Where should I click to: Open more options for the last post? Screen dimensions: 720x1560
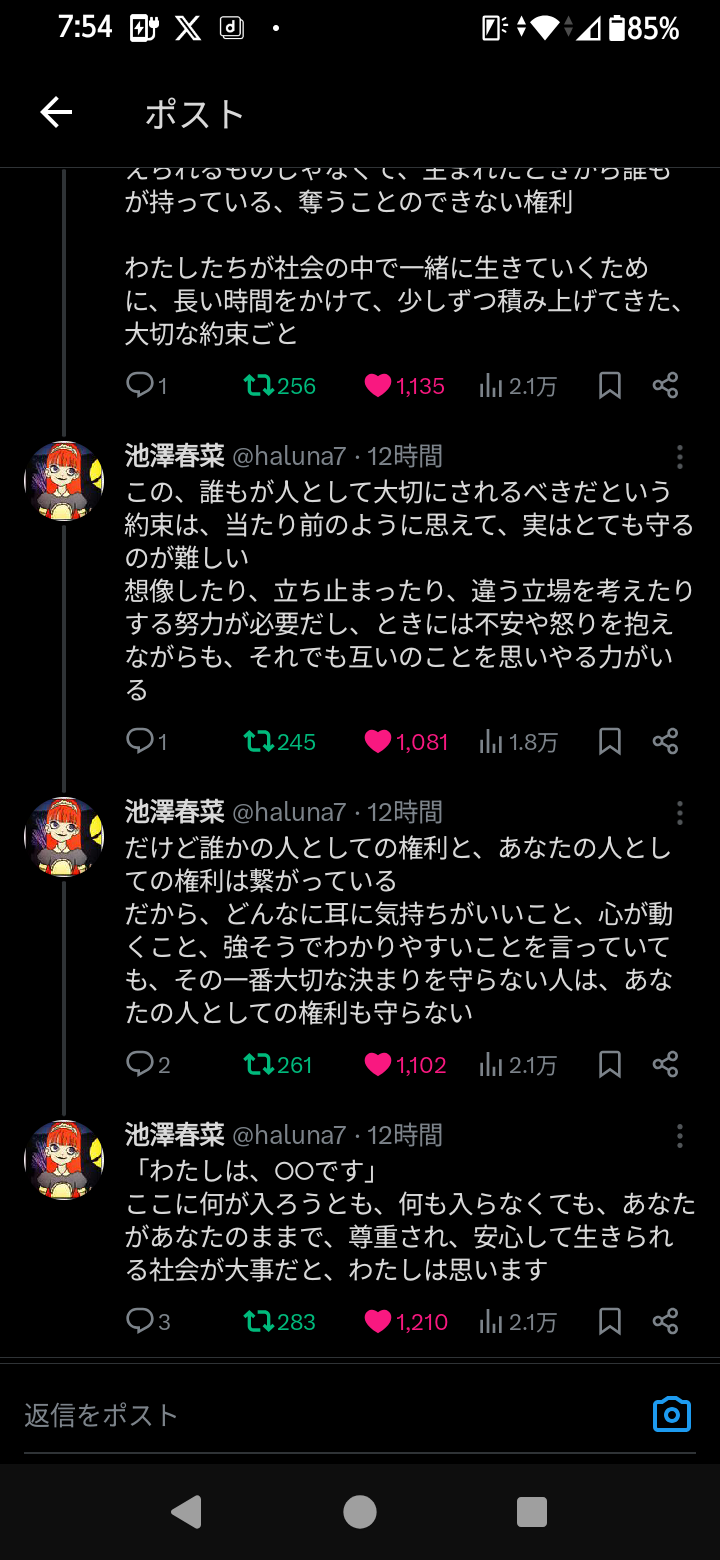tap(680, 1135)
